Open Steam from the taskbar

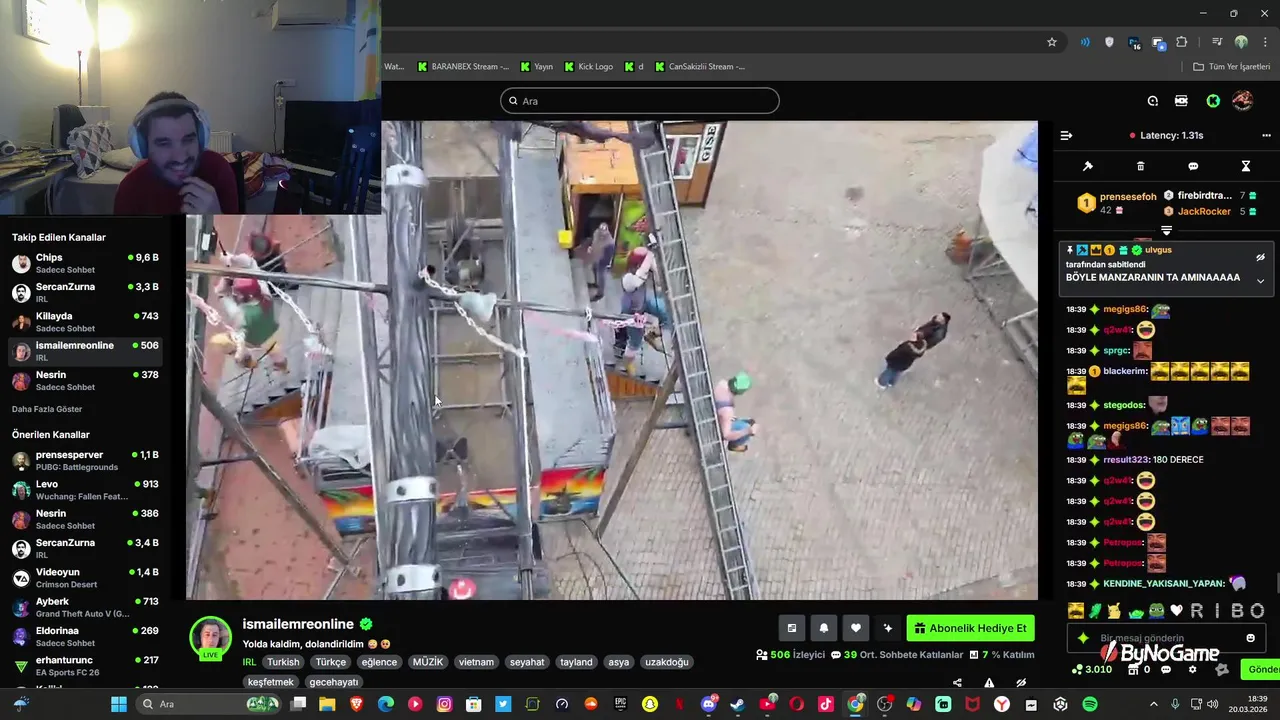[737, 704]
